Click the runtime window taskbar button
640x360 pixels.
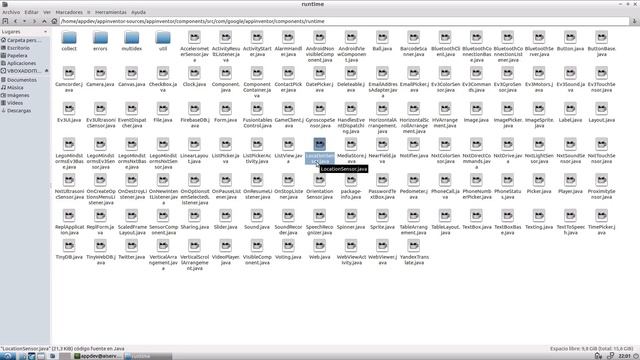pyautogui.click(x=148, y=356)
